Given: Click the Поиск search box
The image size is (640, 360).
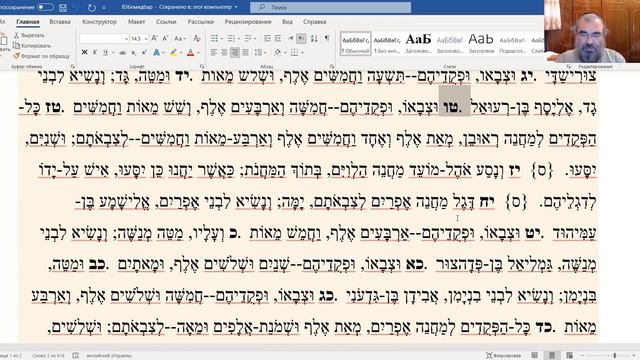Looking at the screenshot, I should (330, 7).
